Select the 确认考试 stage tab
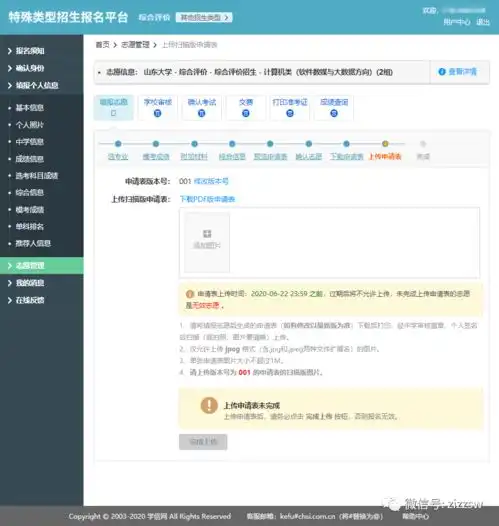The image size is (499, 526). tap(202, 107)
